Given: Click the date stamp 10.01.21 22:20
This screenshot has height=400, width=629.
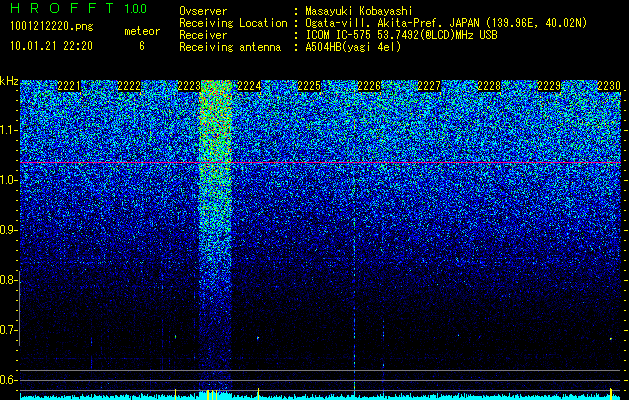Looking at the screenshot, I should click(51, 46).
